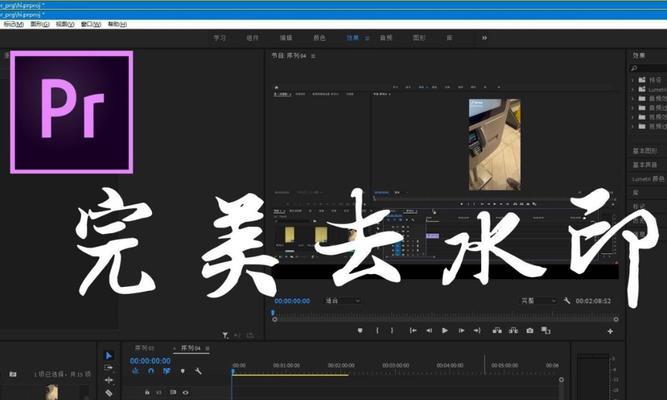
Task: Open the 帮助(H) menu
Action: (117, 24)
